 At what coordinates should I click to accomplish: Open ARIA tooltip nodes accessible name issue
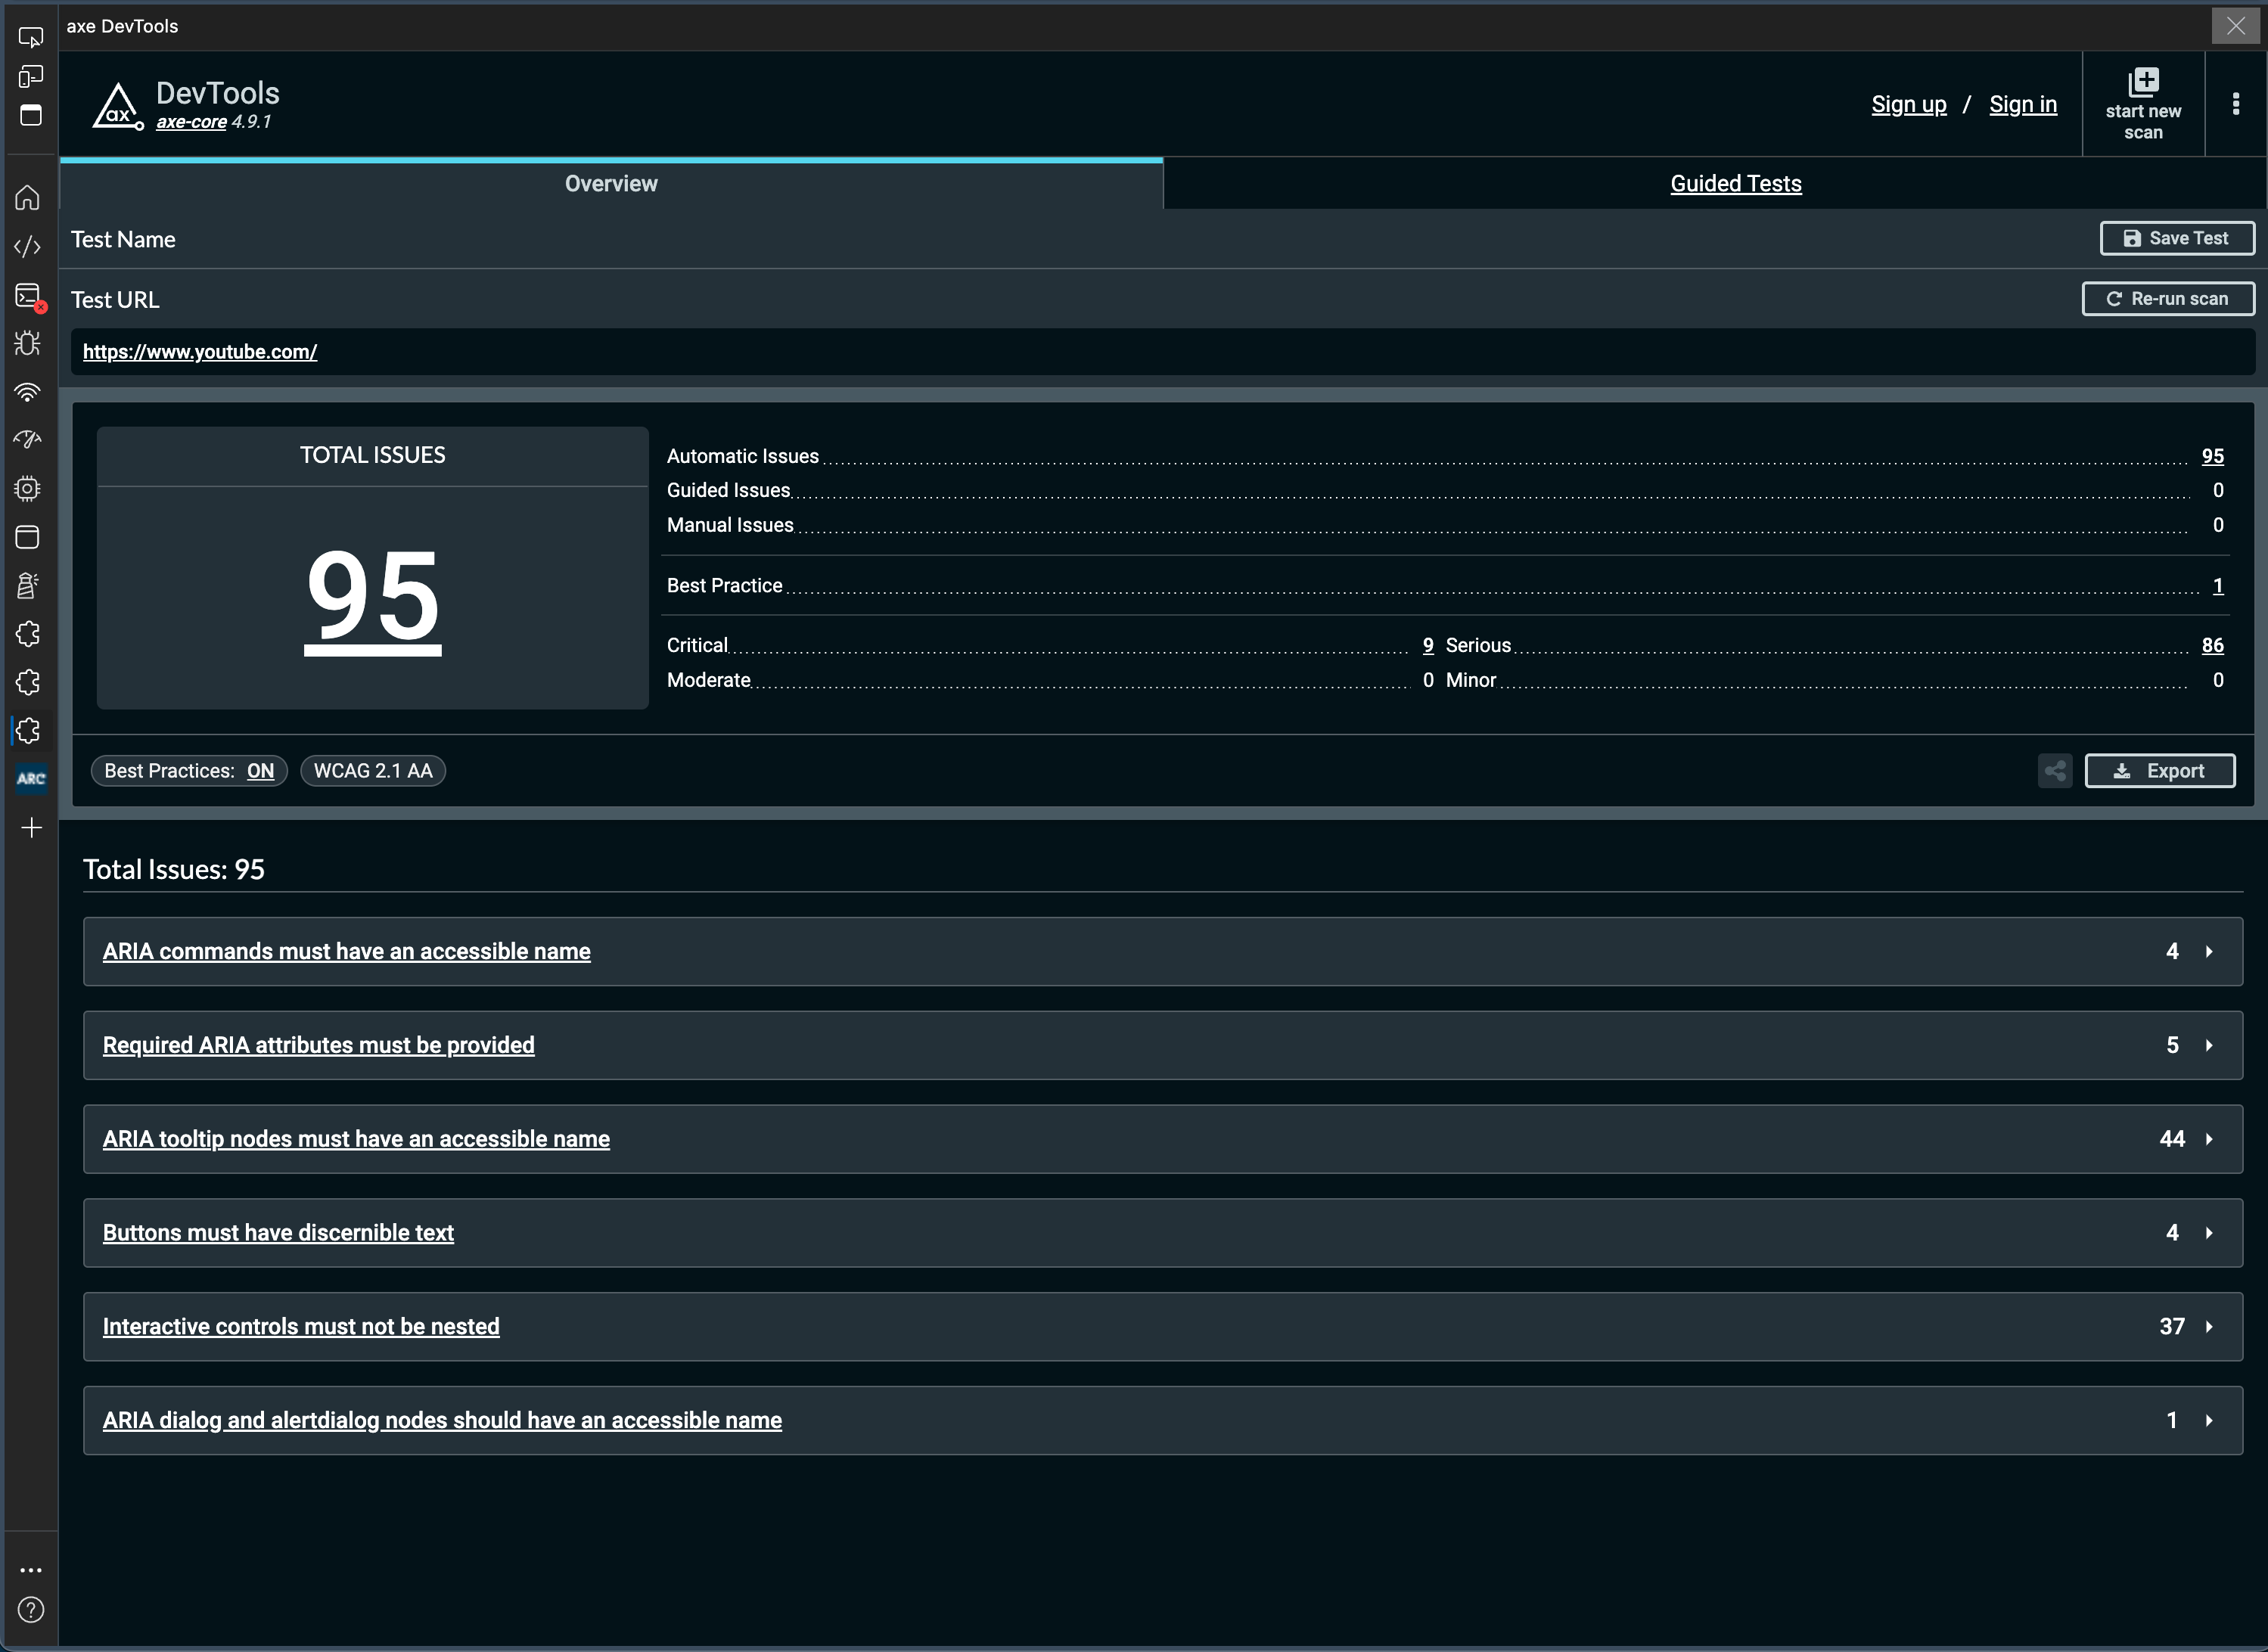[x=356, y=1139]
